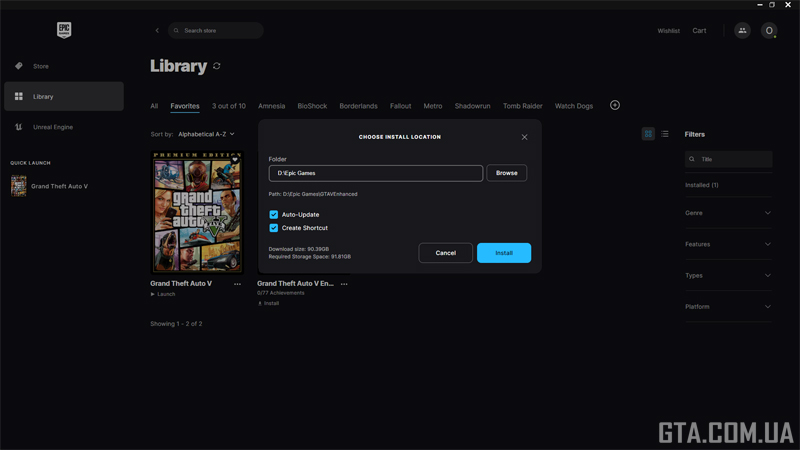Expand the Genre filter
Image resolution: width=800 pixels, height=450 pixels.
click(728, 213)
